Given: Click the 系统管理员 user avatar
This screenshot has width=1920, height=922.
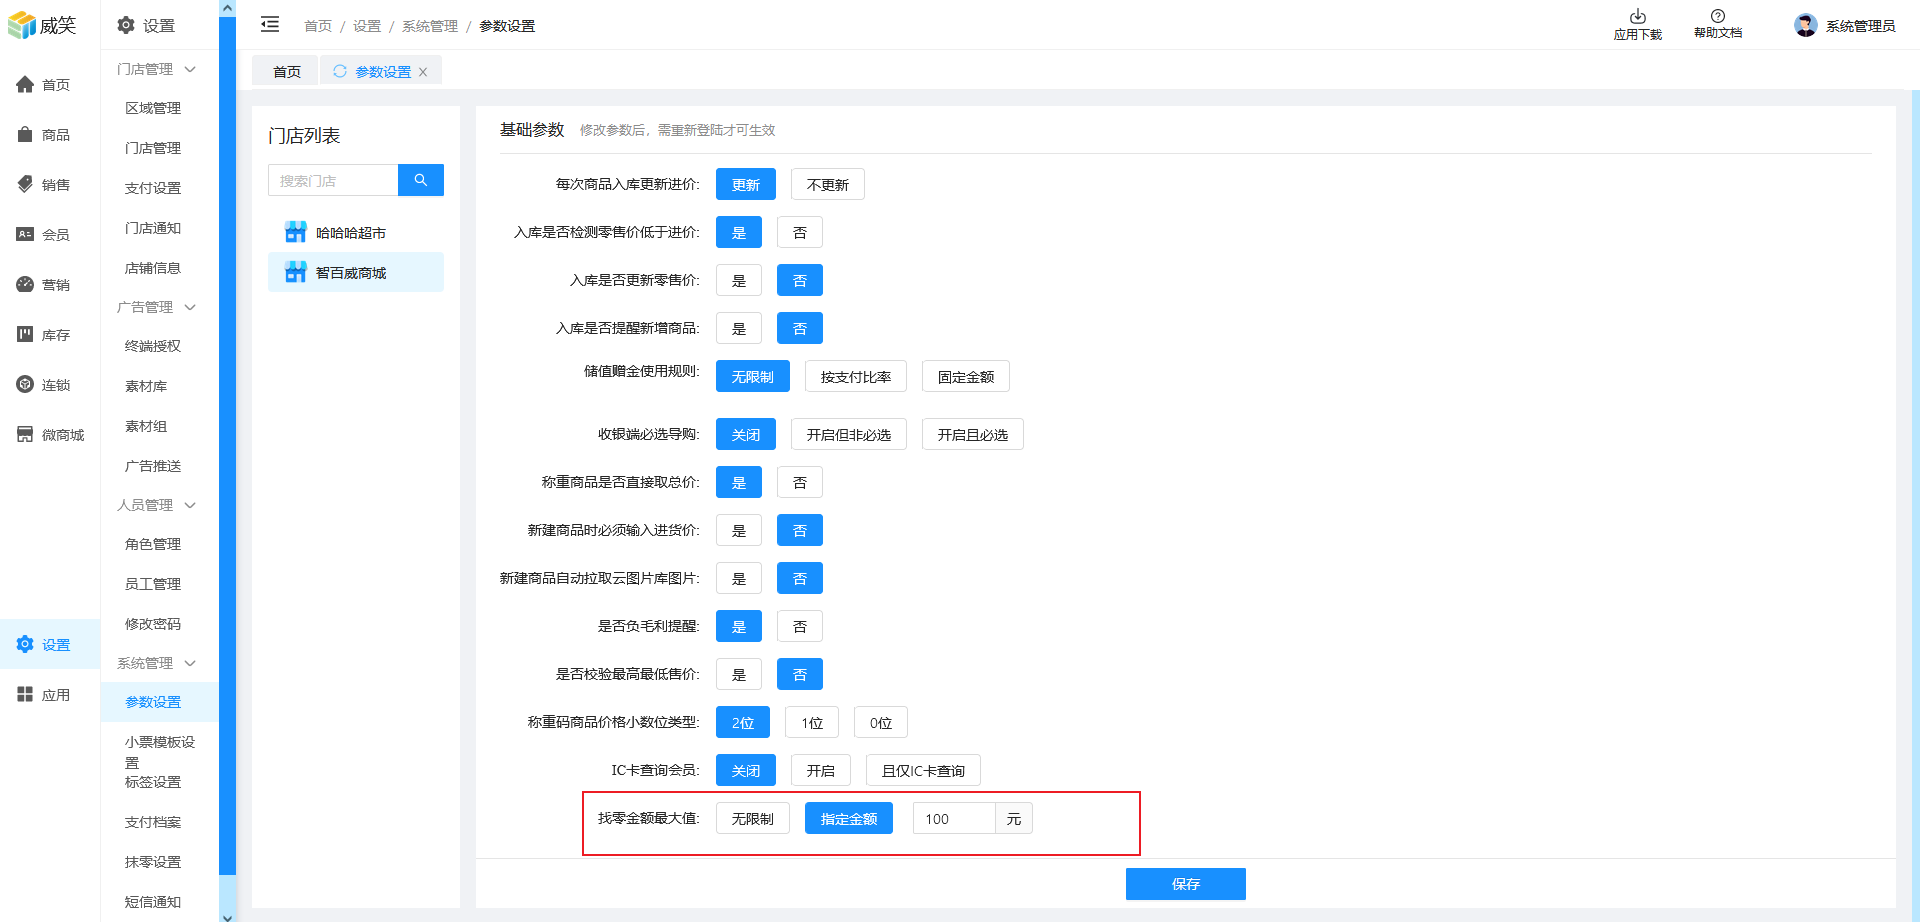Looking at the screenshot, I should point(1805,26).
